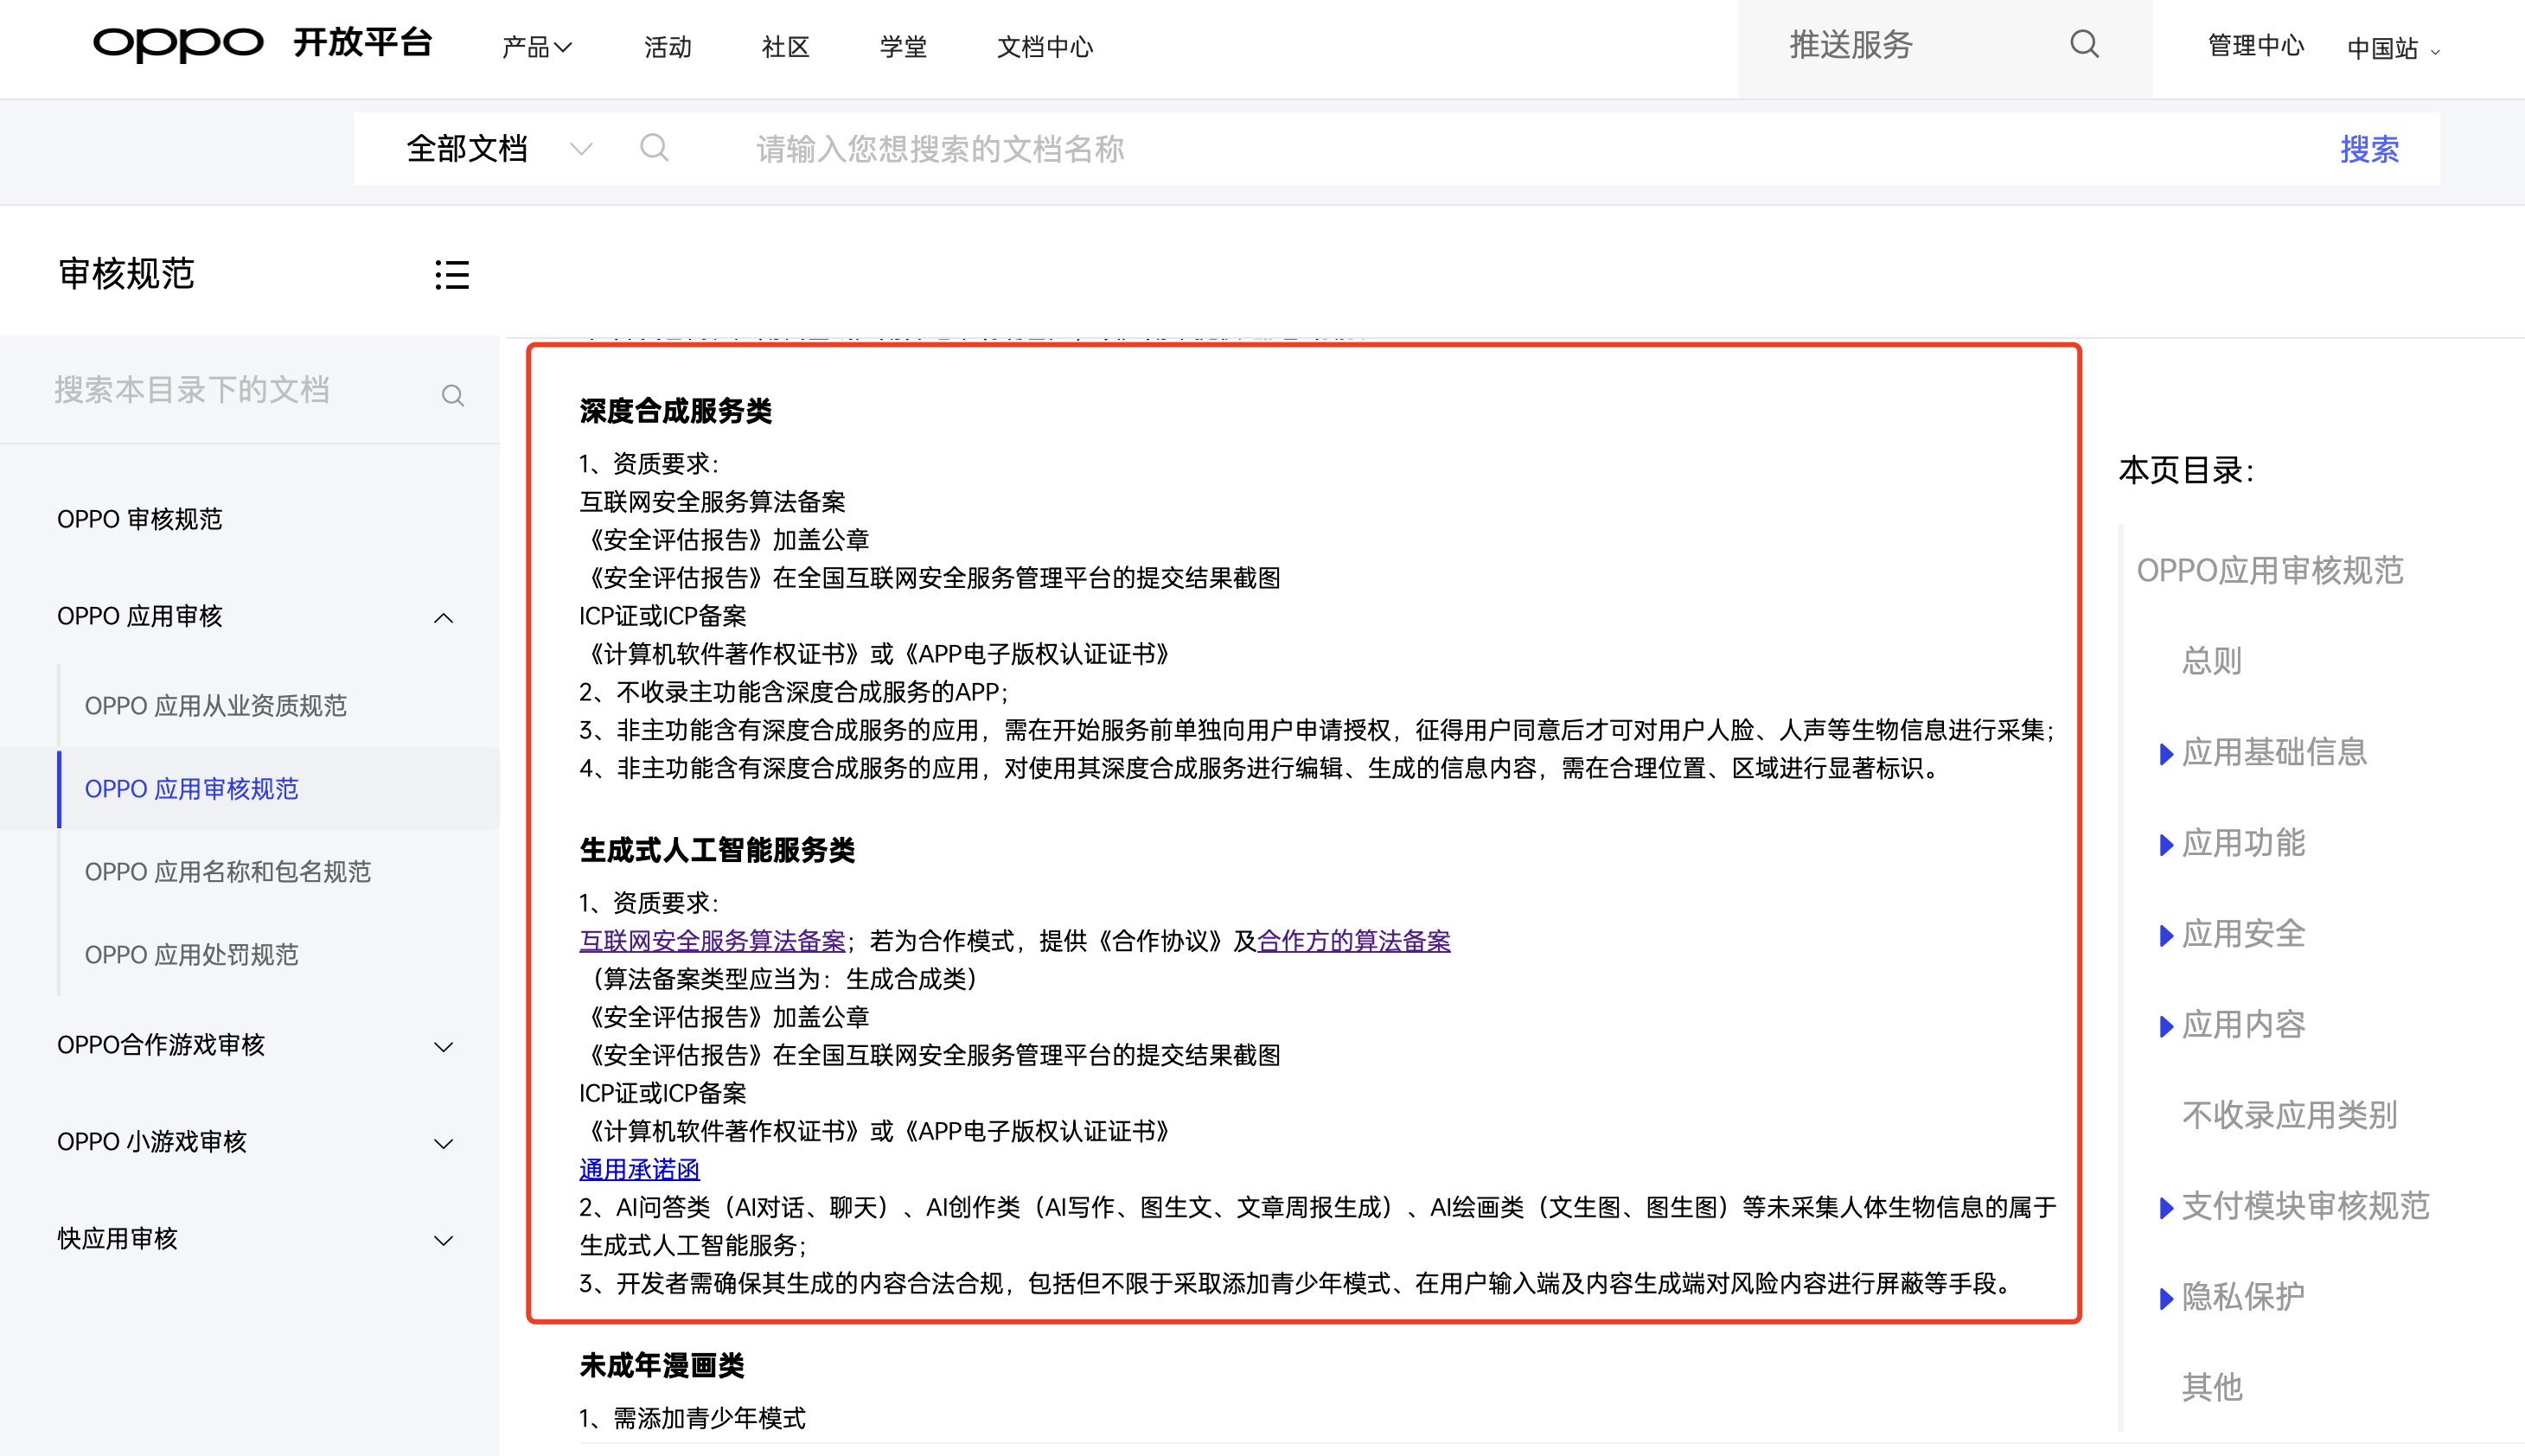This screenshot has width=2525, height=1456.
Task: Collapse the OPPO 应用审核 section chevron
Action: (443, 617)
